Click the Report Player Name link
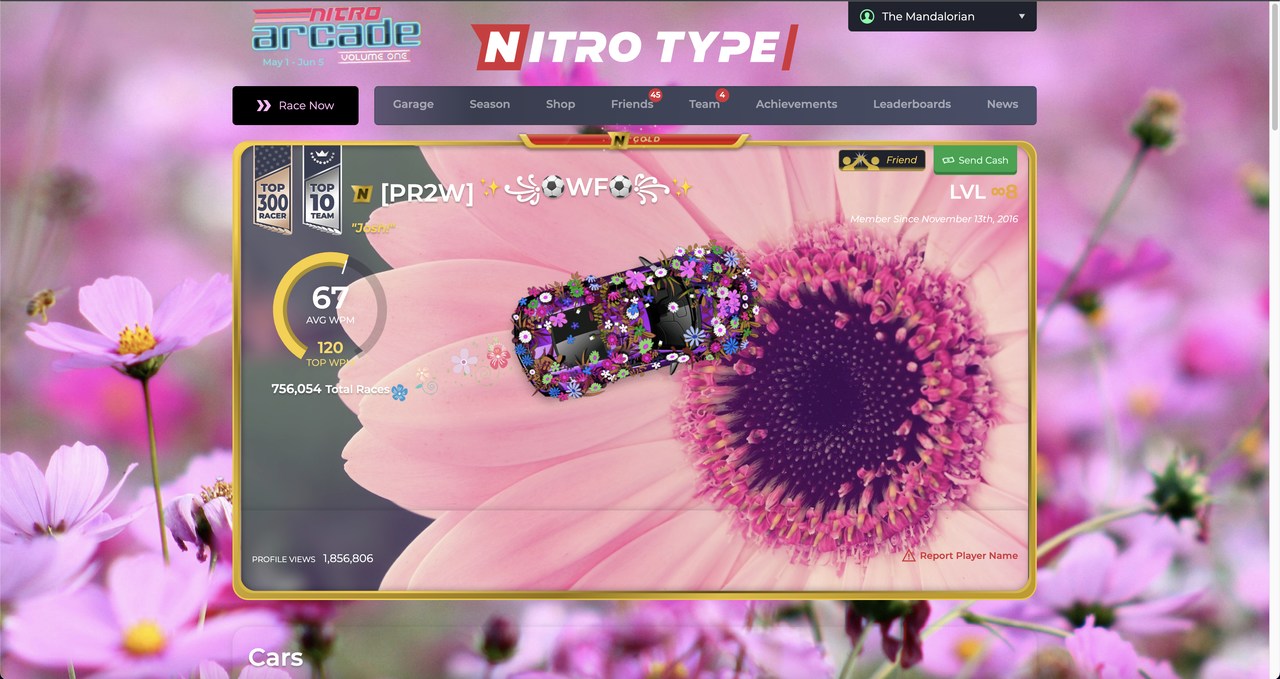Image resolution: width=1280 pixels, height=679 pixels. click(x=968, y=556)
